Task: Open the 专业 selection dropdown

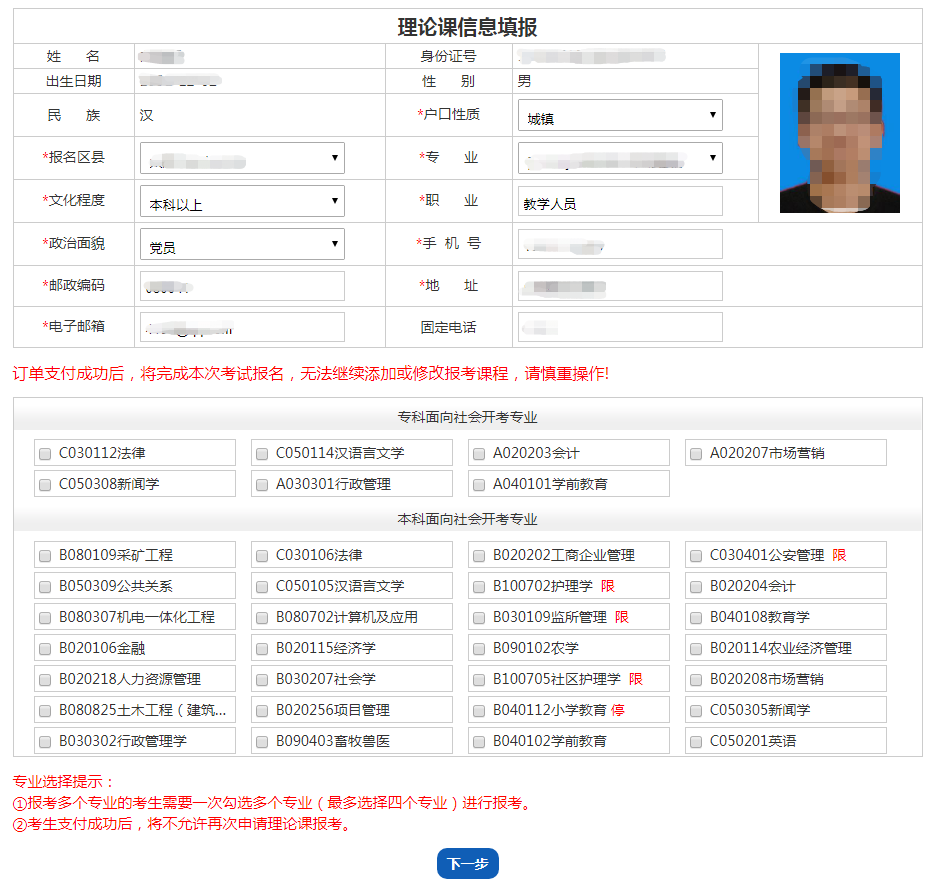Action: [x=618, y=157]
